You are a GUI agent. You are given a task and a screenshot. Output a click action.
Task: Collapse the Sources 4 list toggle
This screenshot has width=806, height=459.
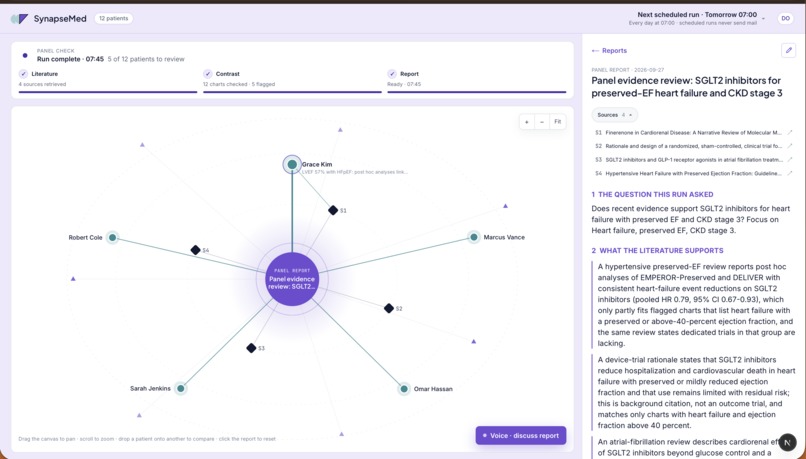(x=614, y=115)
